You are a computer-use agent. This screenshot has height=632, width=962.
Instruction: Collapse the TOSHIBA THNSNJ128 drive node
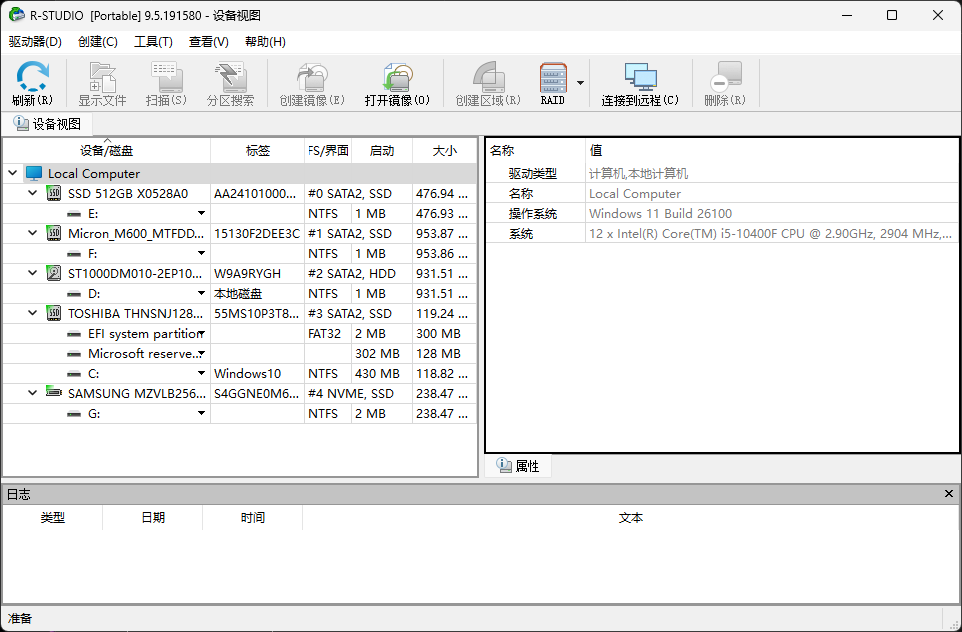pyautogui.click(x=33, y=313)
